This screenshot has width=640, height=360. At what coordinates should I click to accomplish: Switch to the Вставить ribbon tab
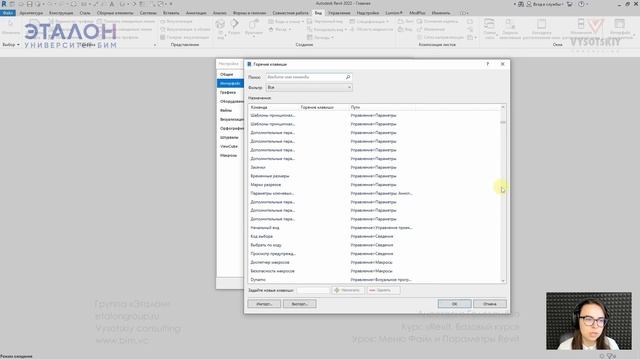(171, 13)
